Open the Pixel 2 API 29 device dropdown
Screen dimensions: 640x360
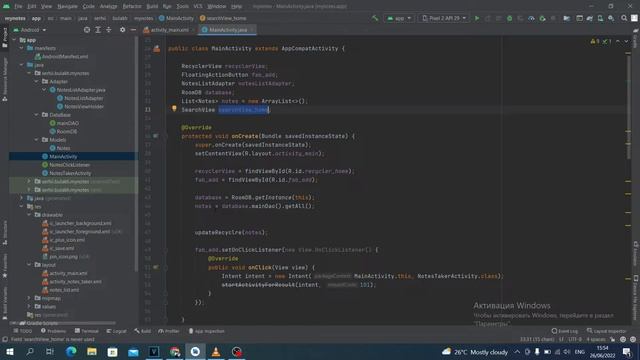coord(443,18)
